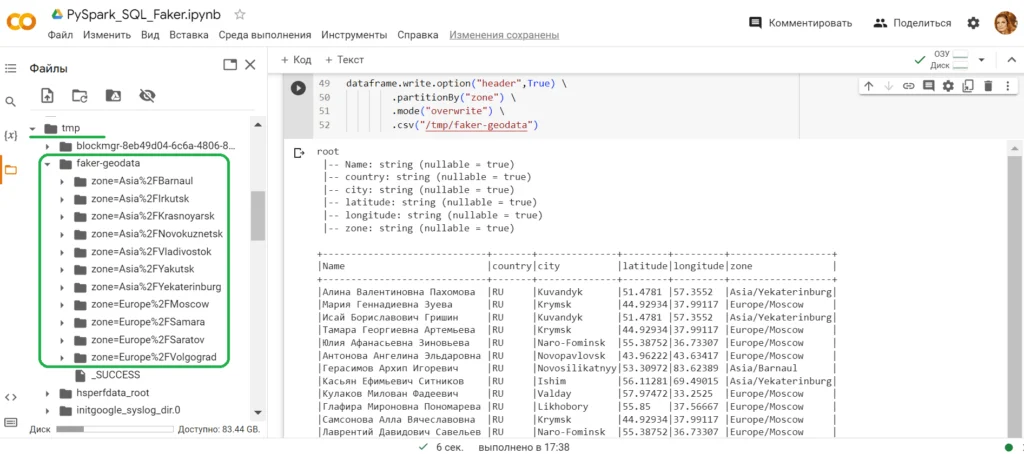Toggle hidden files visibility
This screenshot has height=454, width=1024.
pyautogui.click(x=147, y=95)
